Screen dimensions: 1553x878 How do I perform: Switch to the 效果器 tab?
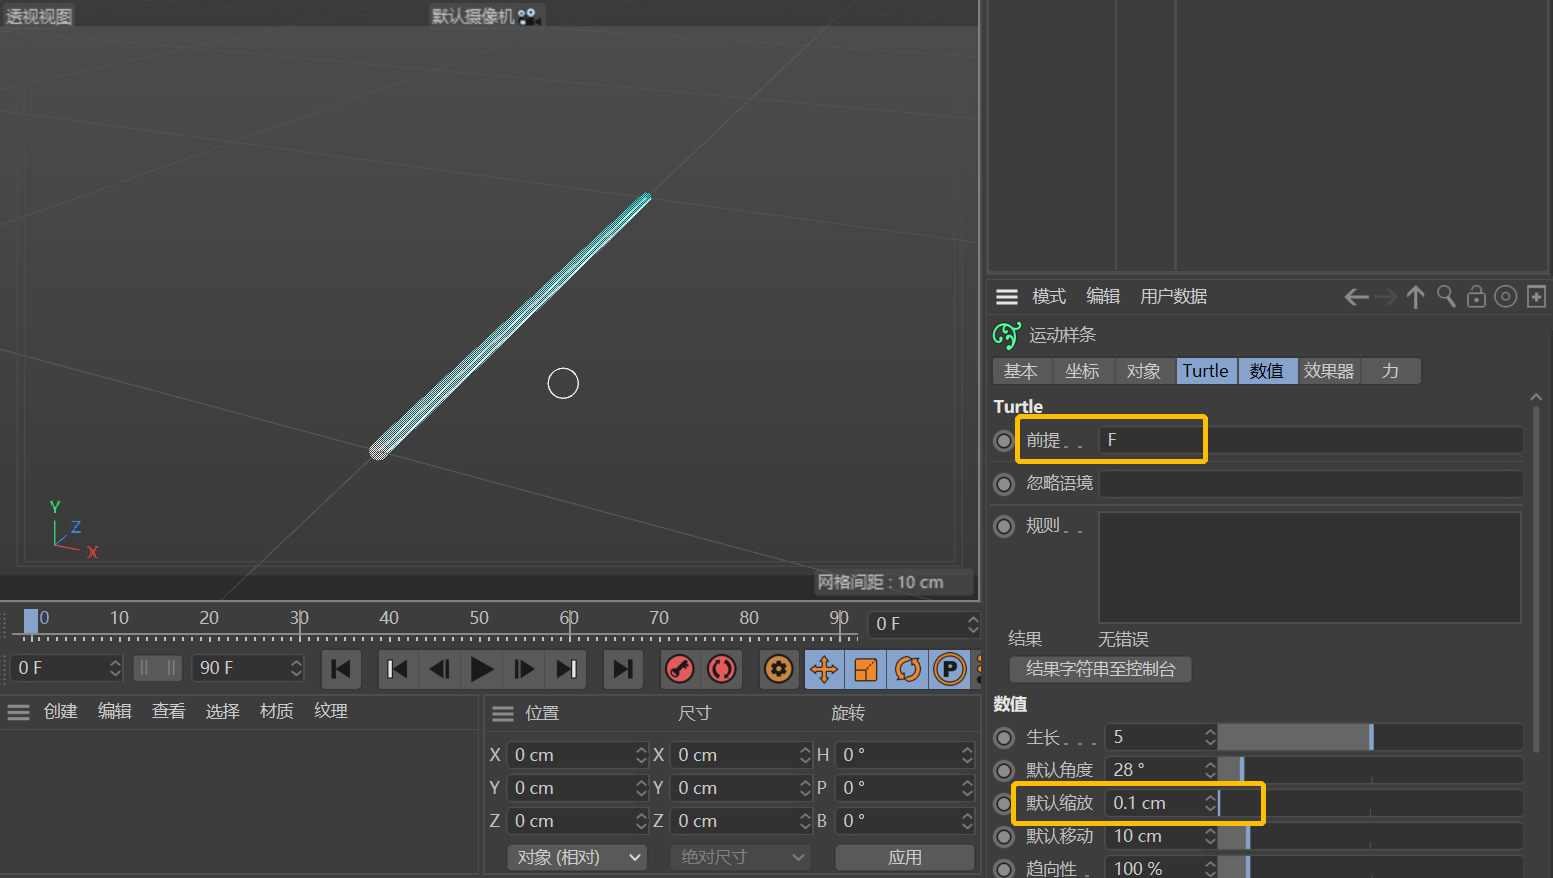[1329, 371]
